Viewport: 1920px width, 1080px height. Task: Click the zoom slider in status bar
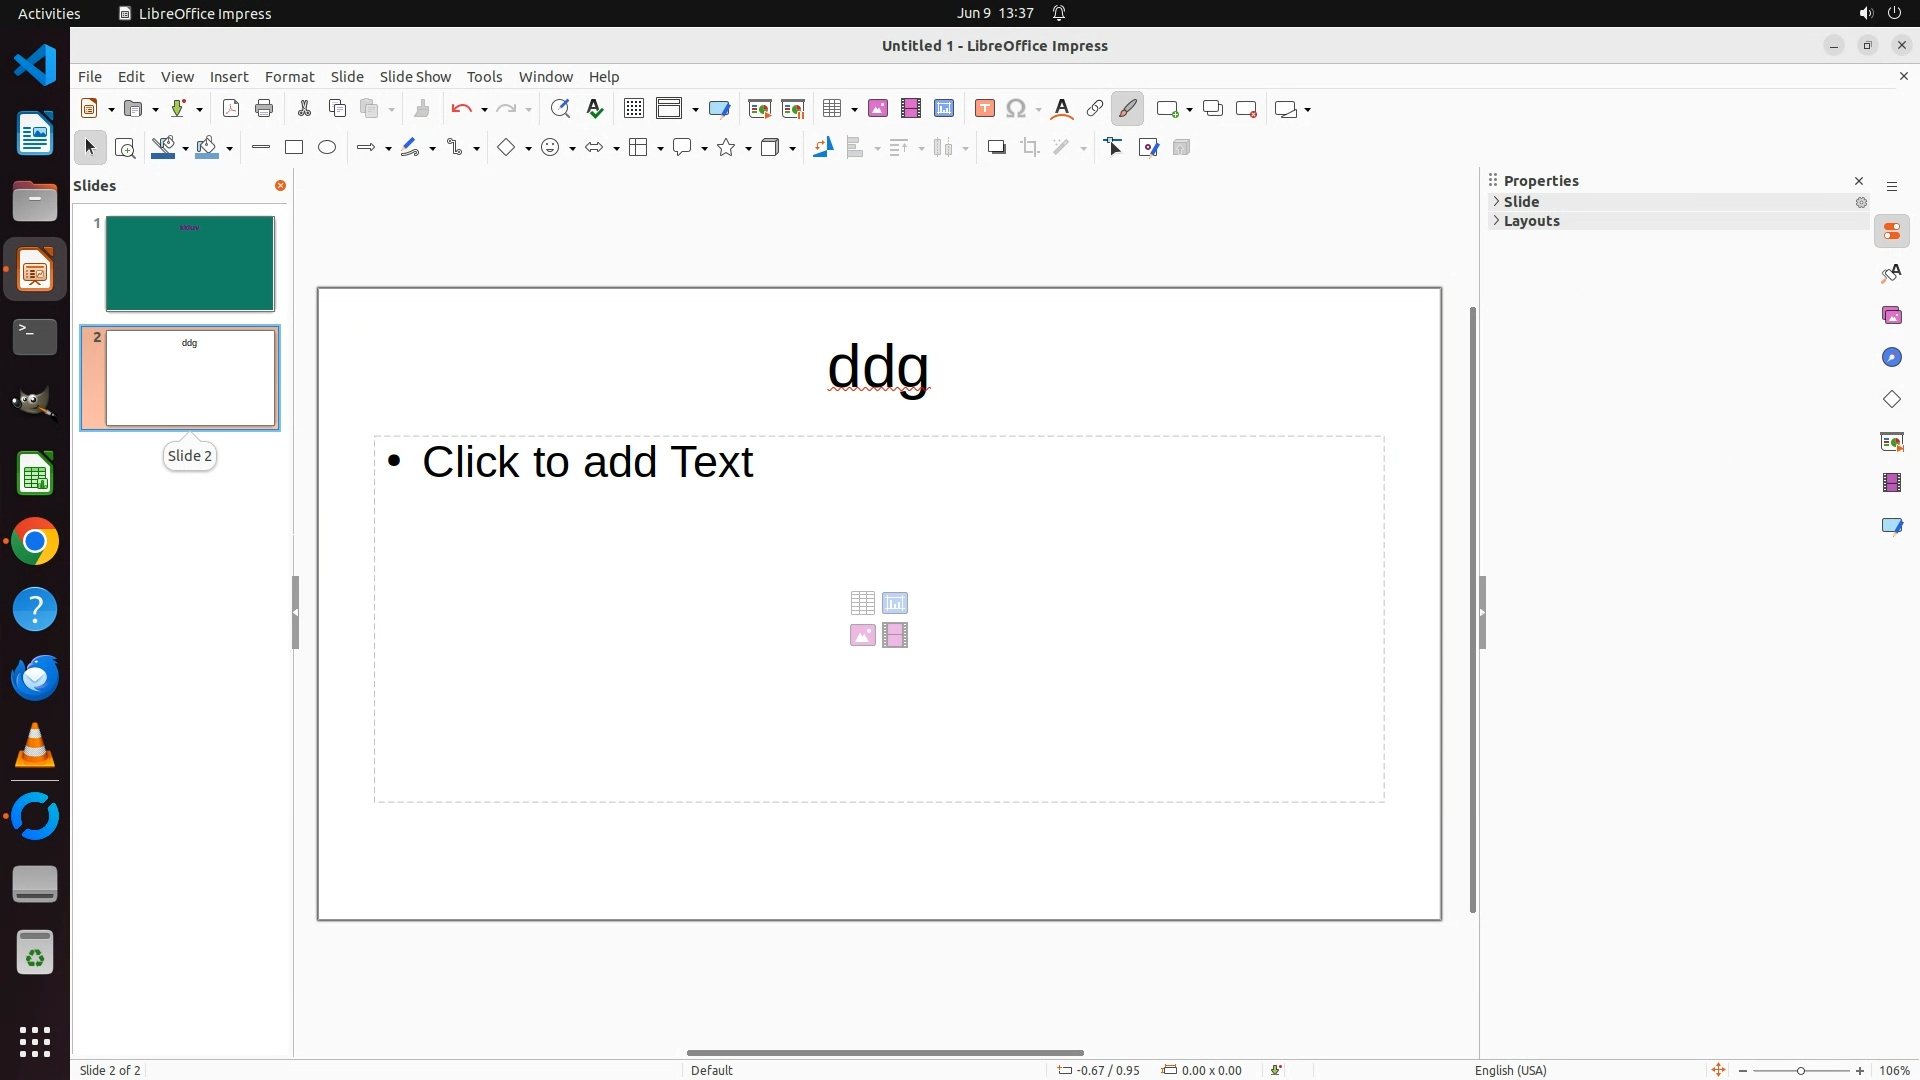tap(1800, 1070)
